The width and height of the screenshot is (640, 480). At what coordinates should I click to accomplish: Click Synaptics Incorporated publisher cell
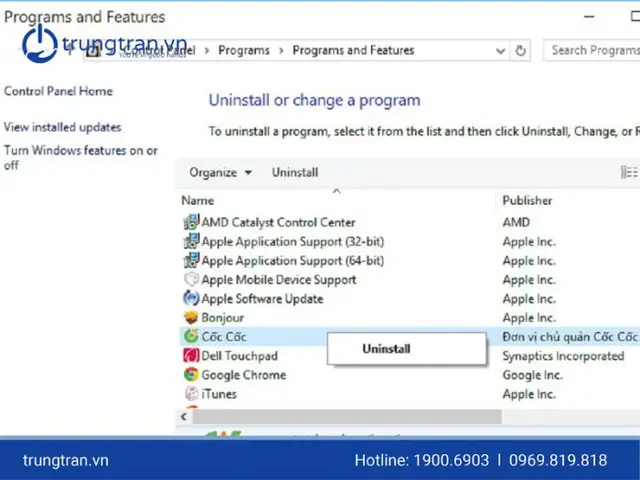pyautogui.click(x=563, y=356)
